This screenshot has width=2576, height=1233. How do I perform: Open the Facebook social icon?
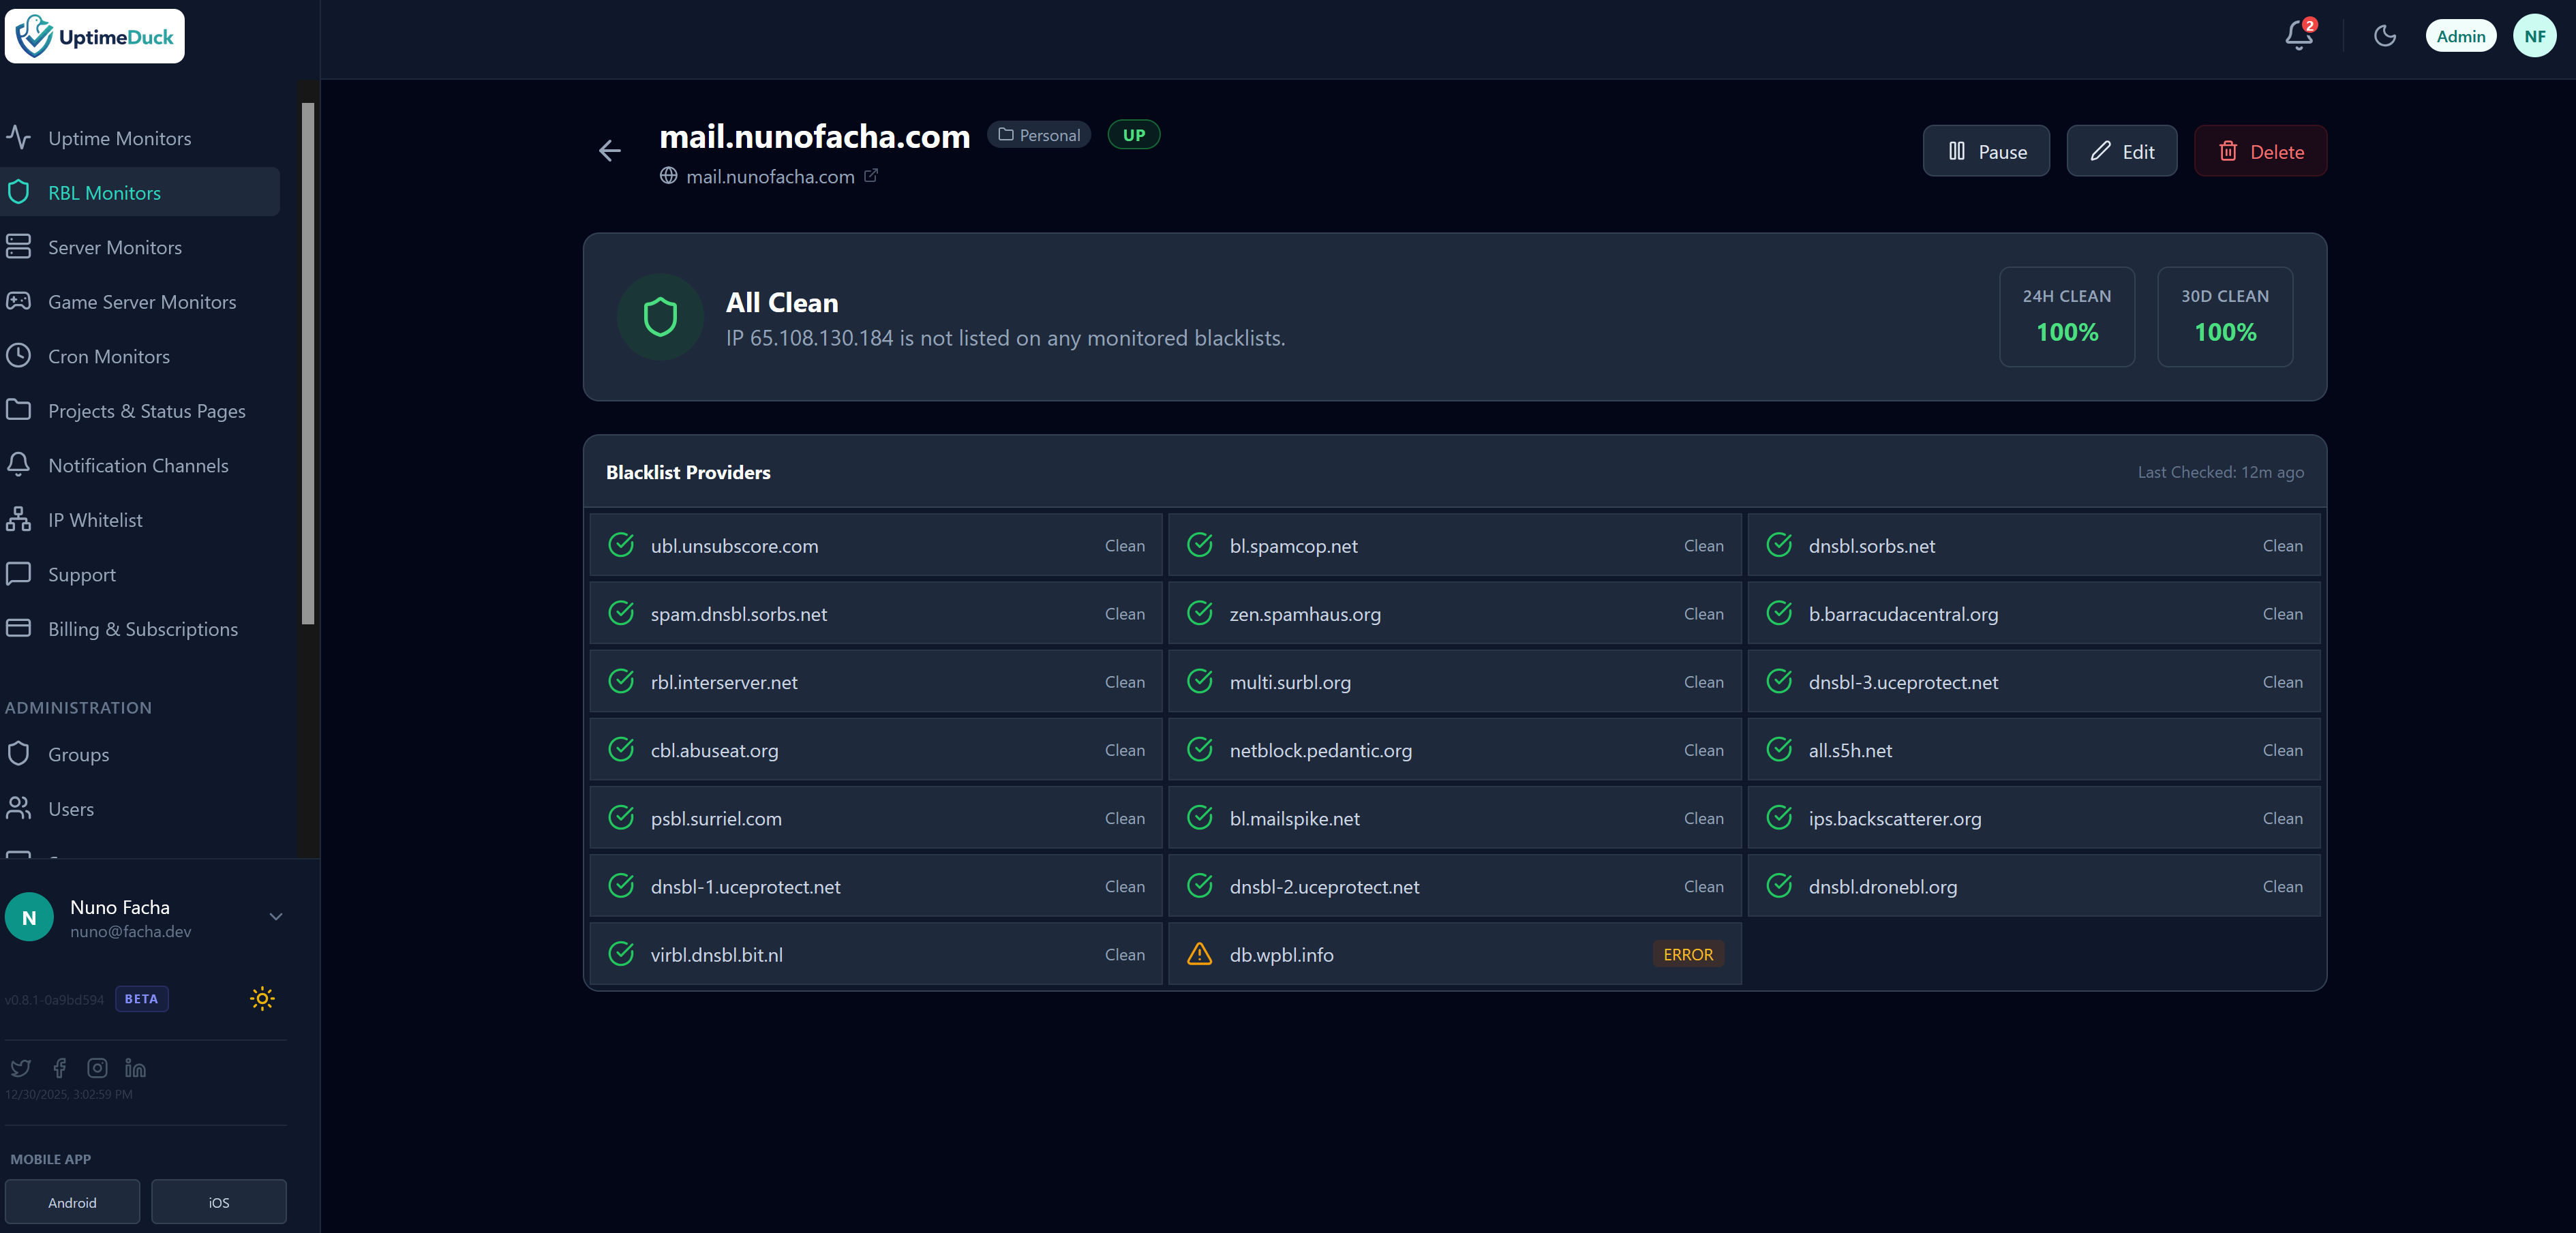[60, 1068]
